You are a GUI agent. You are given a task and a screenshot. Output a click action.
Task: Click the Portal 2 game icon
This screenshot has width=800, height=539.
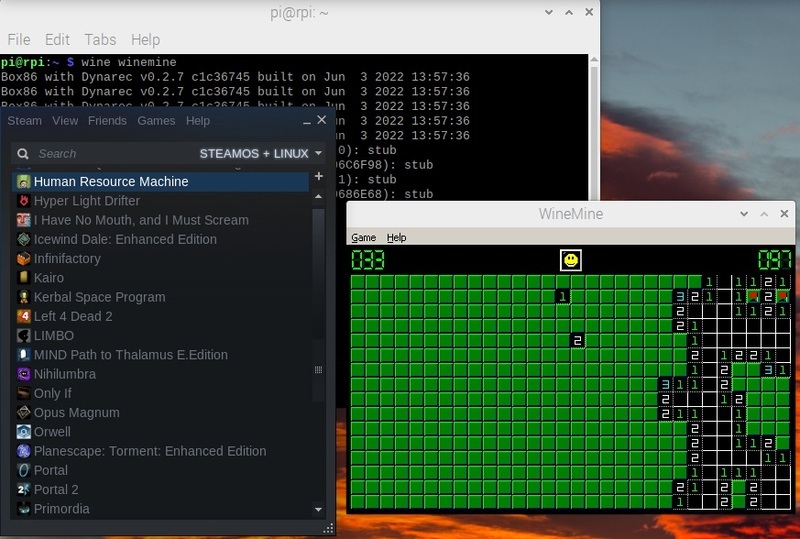(23, 489)
